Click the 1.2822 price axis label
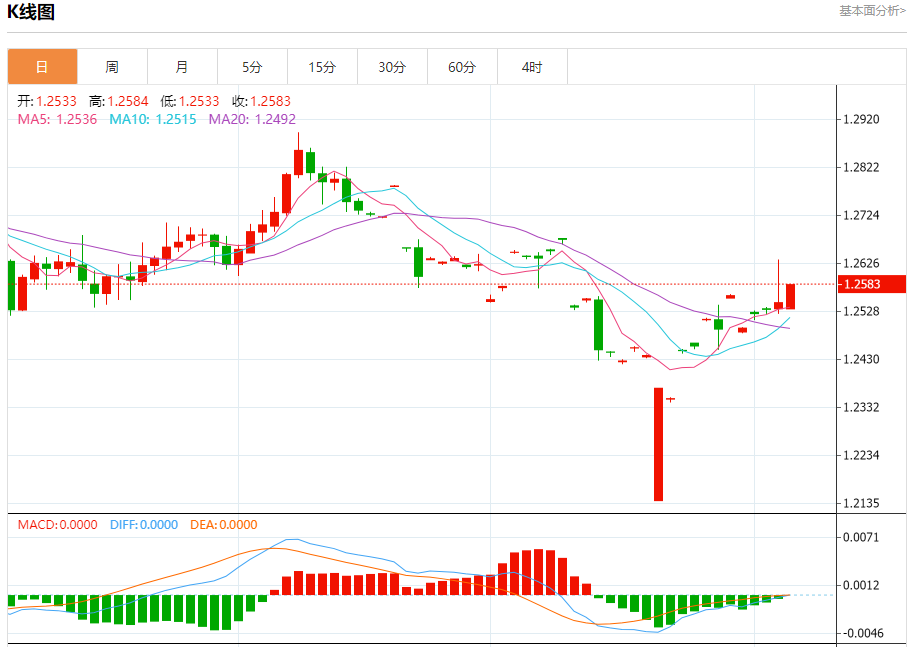Viewport: 913px width, 647px height. click(x=861, y=168)
